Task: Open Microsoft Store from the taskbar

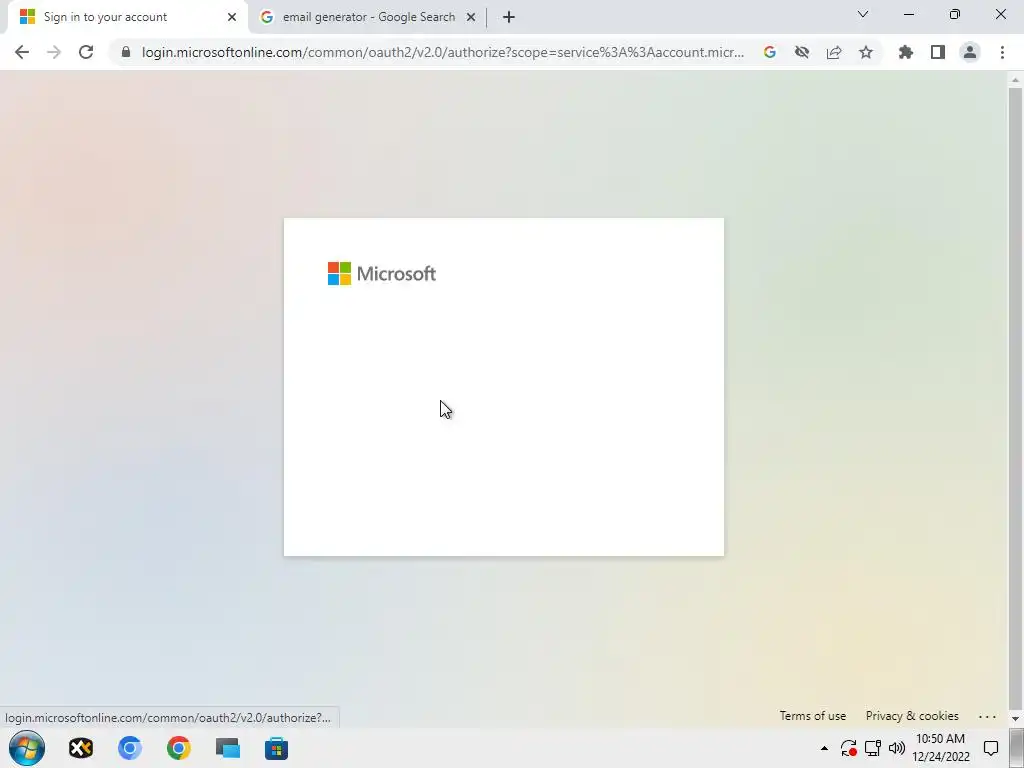Action: coord(276,748)
